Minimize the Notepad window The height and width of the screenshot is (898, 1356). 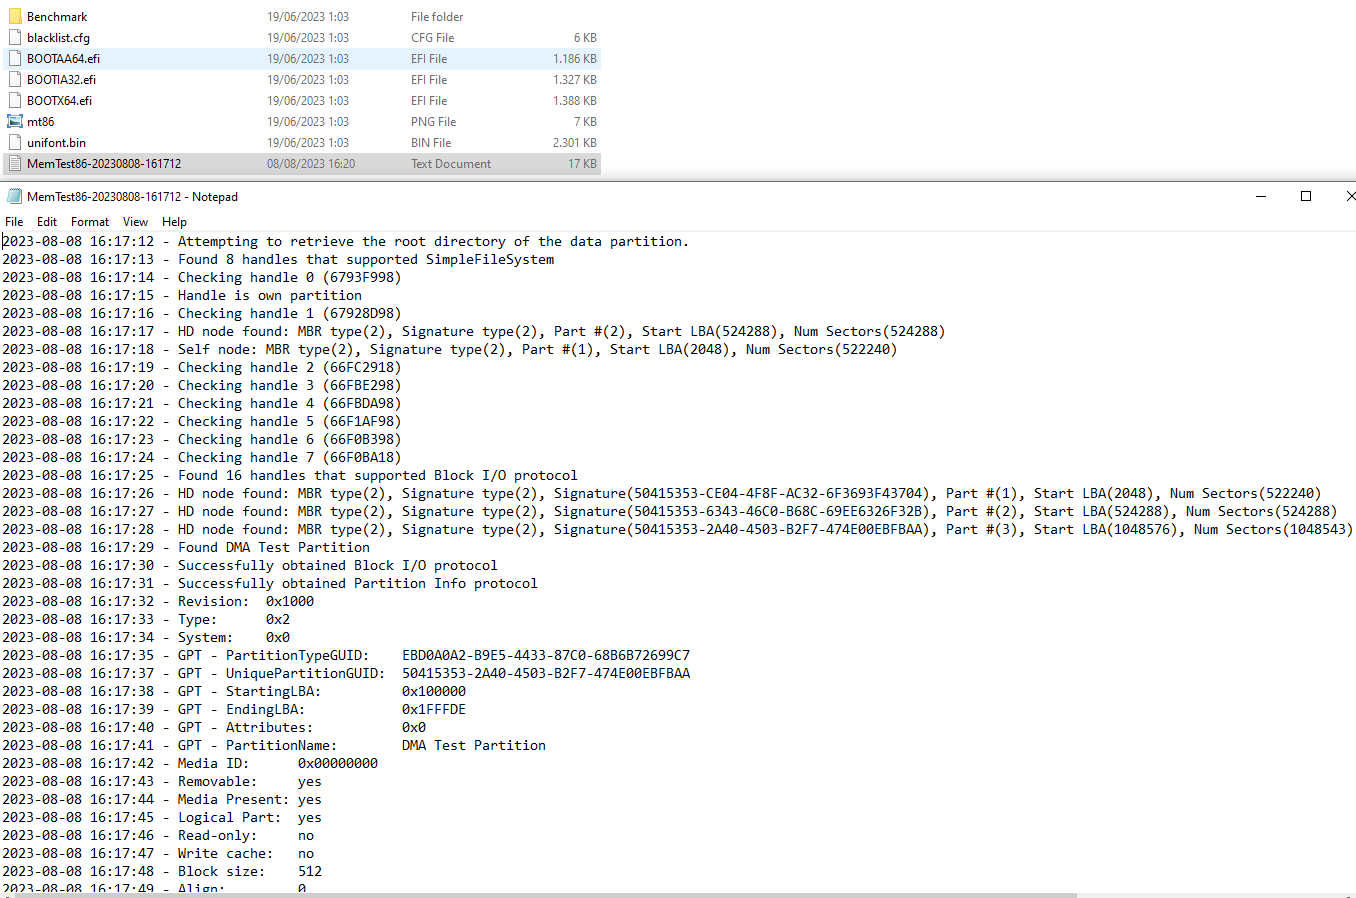pyautogui.click(x=1260, y=196)
